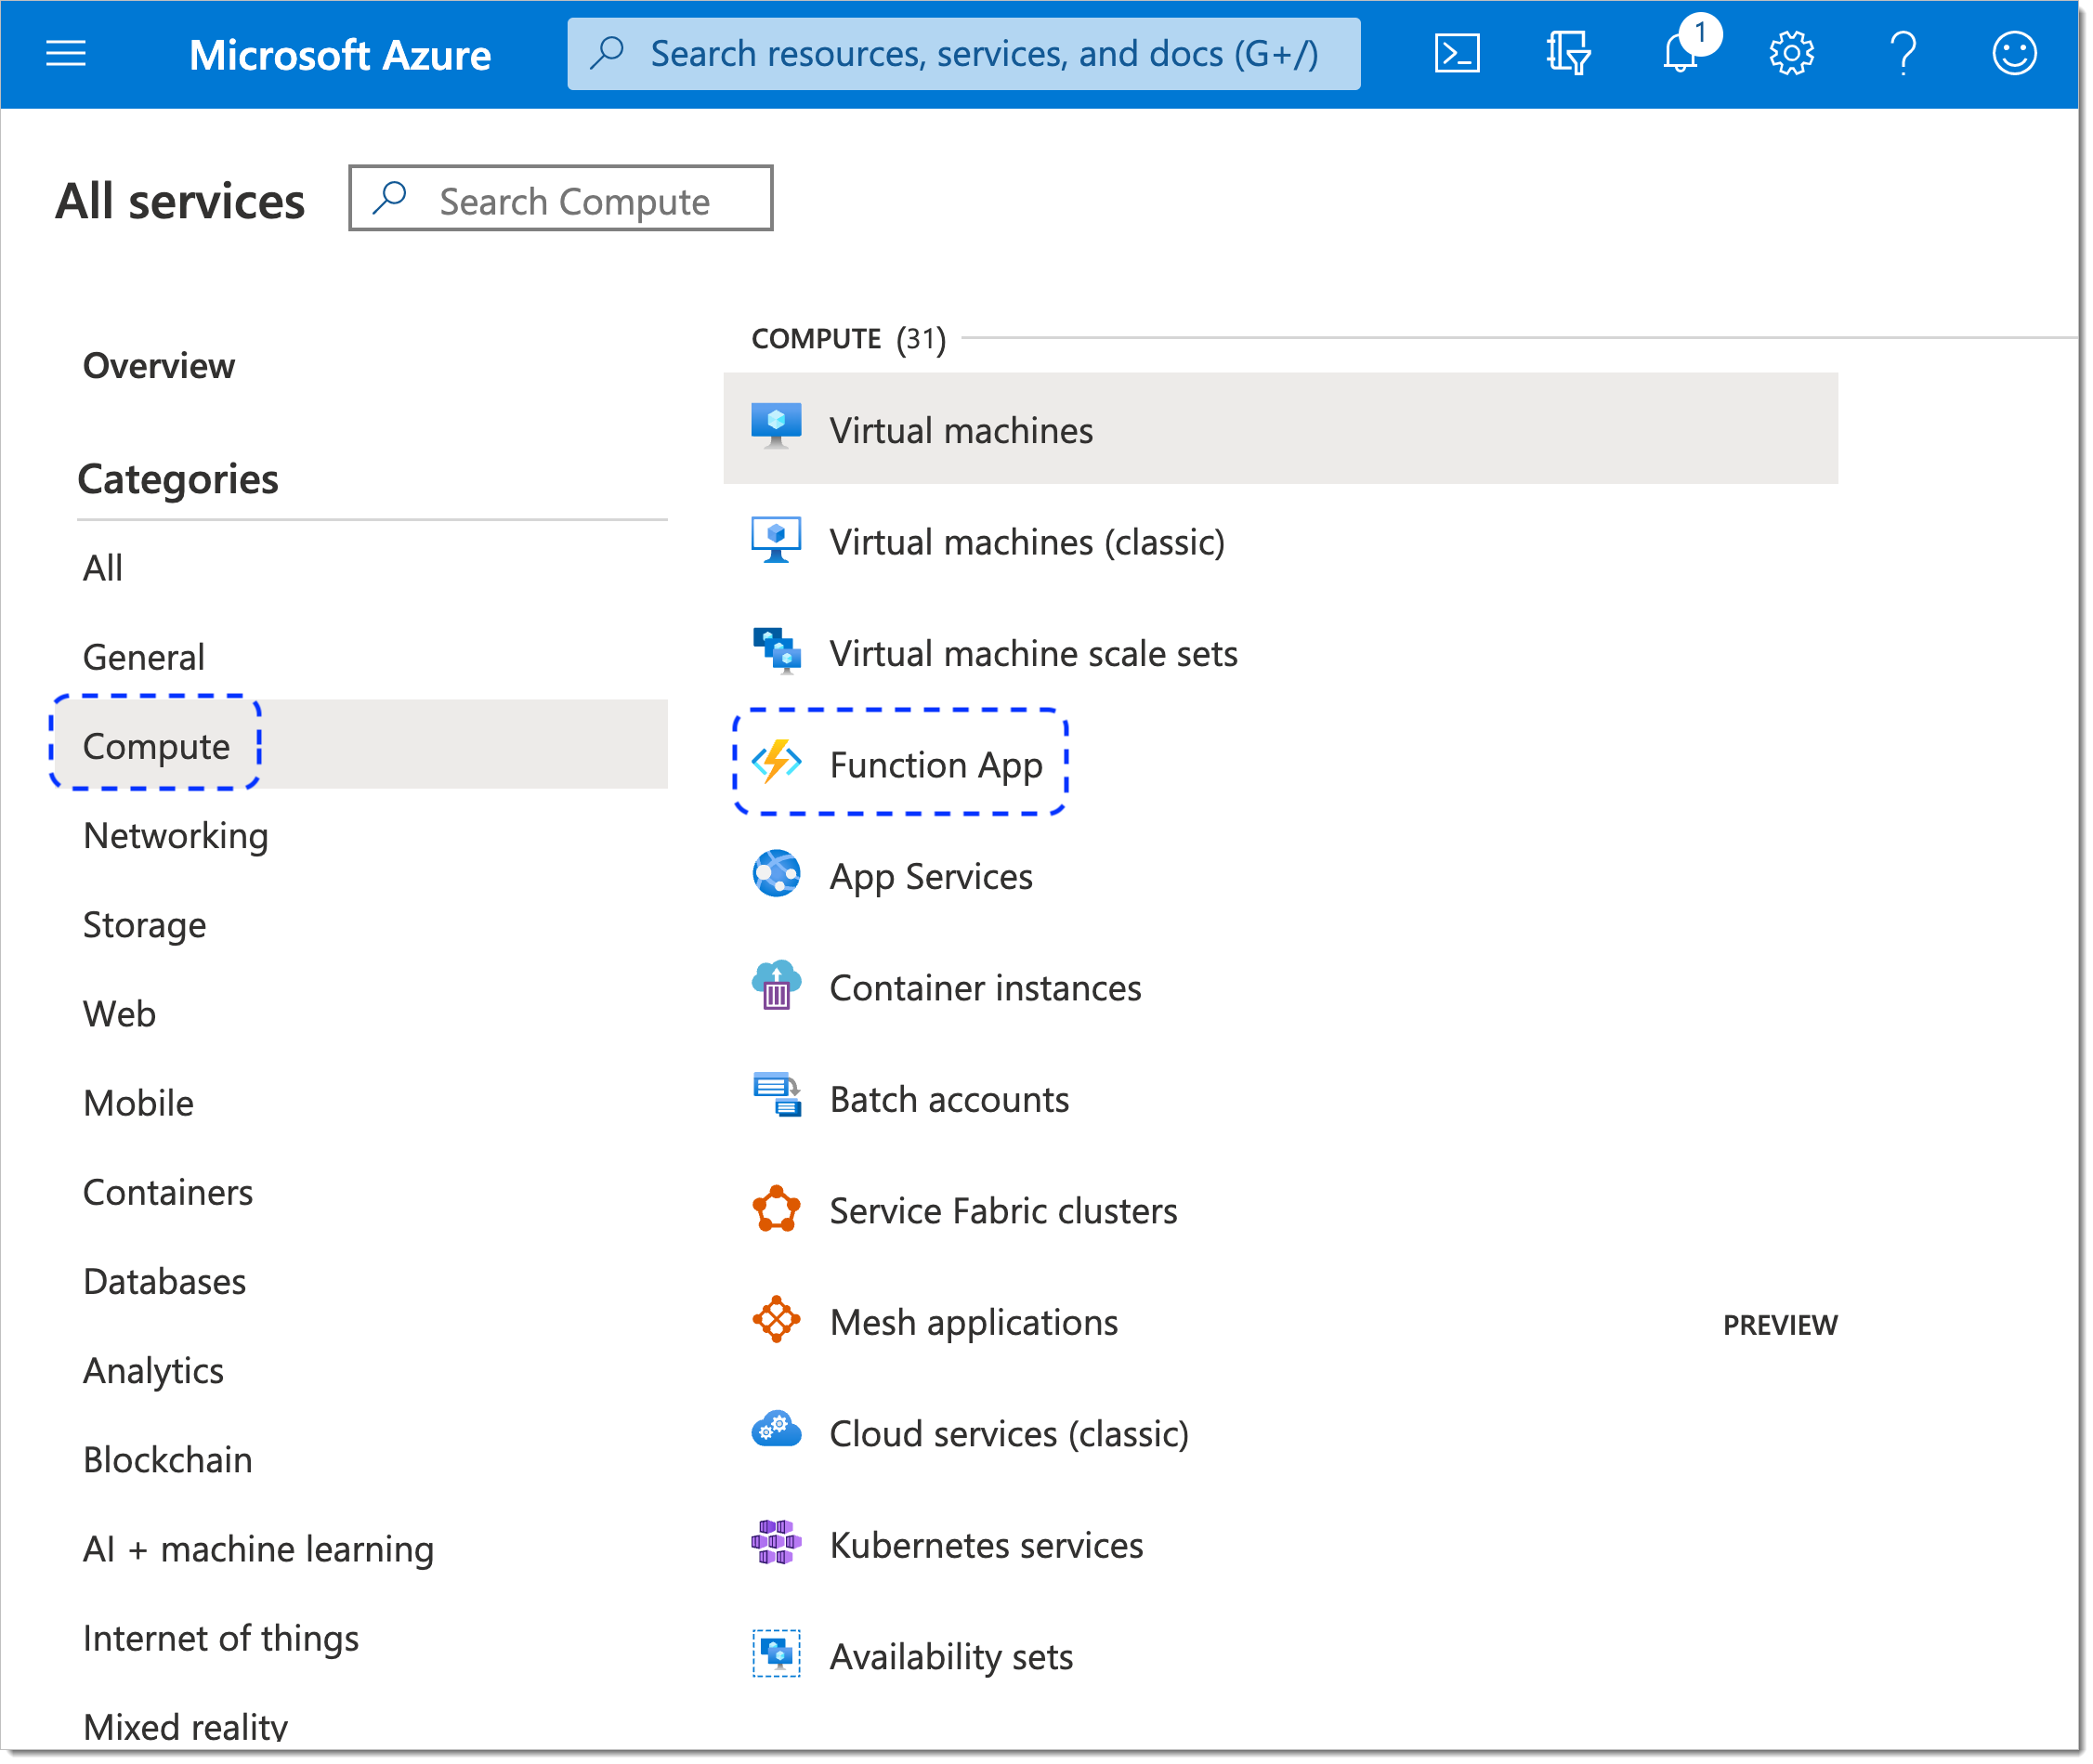Image resolution: width=2093 pixels, height=1764 pixels.
Task: Click the Availability sets icon
Action: 776,1656
